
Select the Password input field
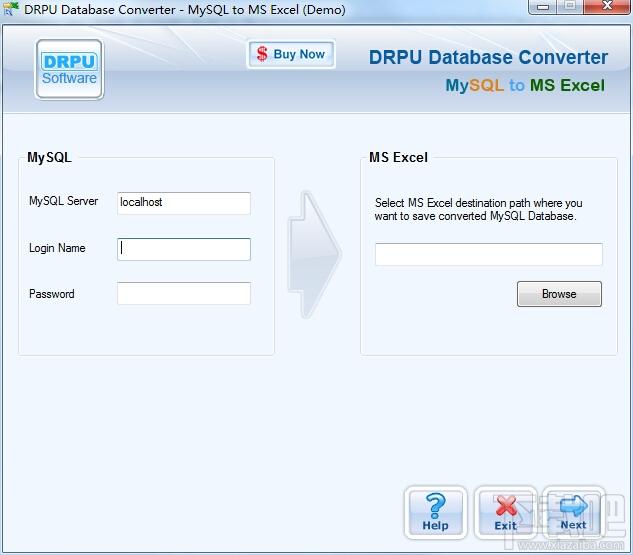184,293
